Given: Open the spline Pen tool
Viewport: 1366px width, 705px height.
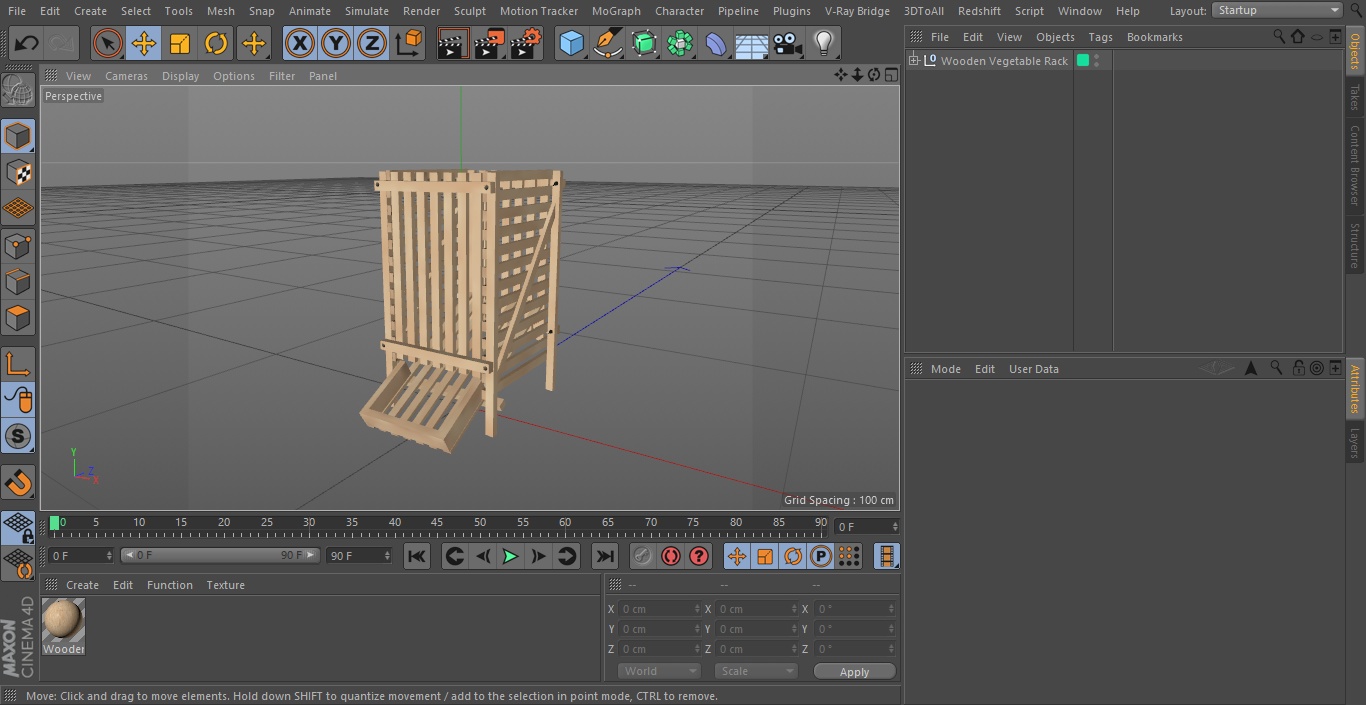Looking at the screenshot, I should click(608, 44).
